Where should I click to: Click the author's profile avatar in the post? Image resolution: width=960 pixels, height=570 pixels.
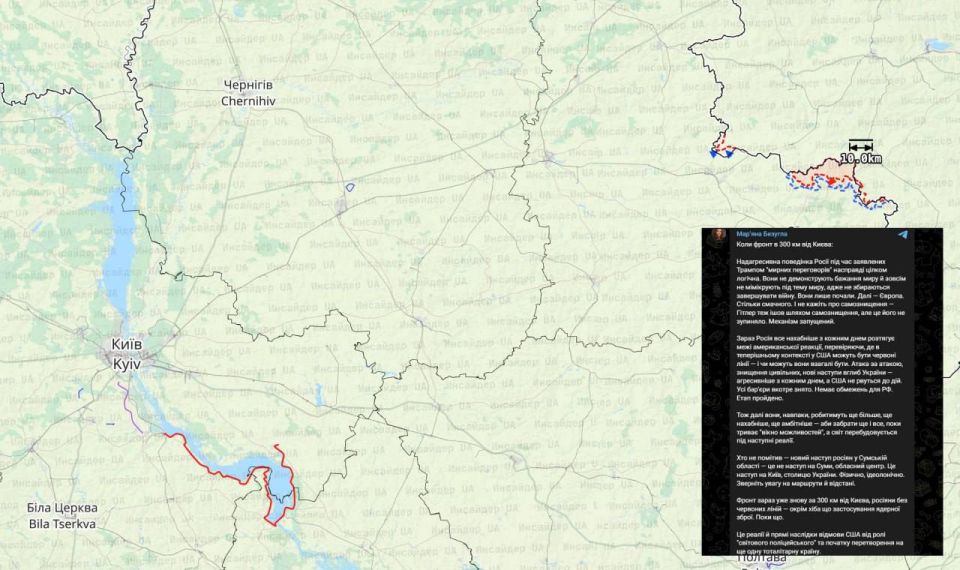coord(719,234)
